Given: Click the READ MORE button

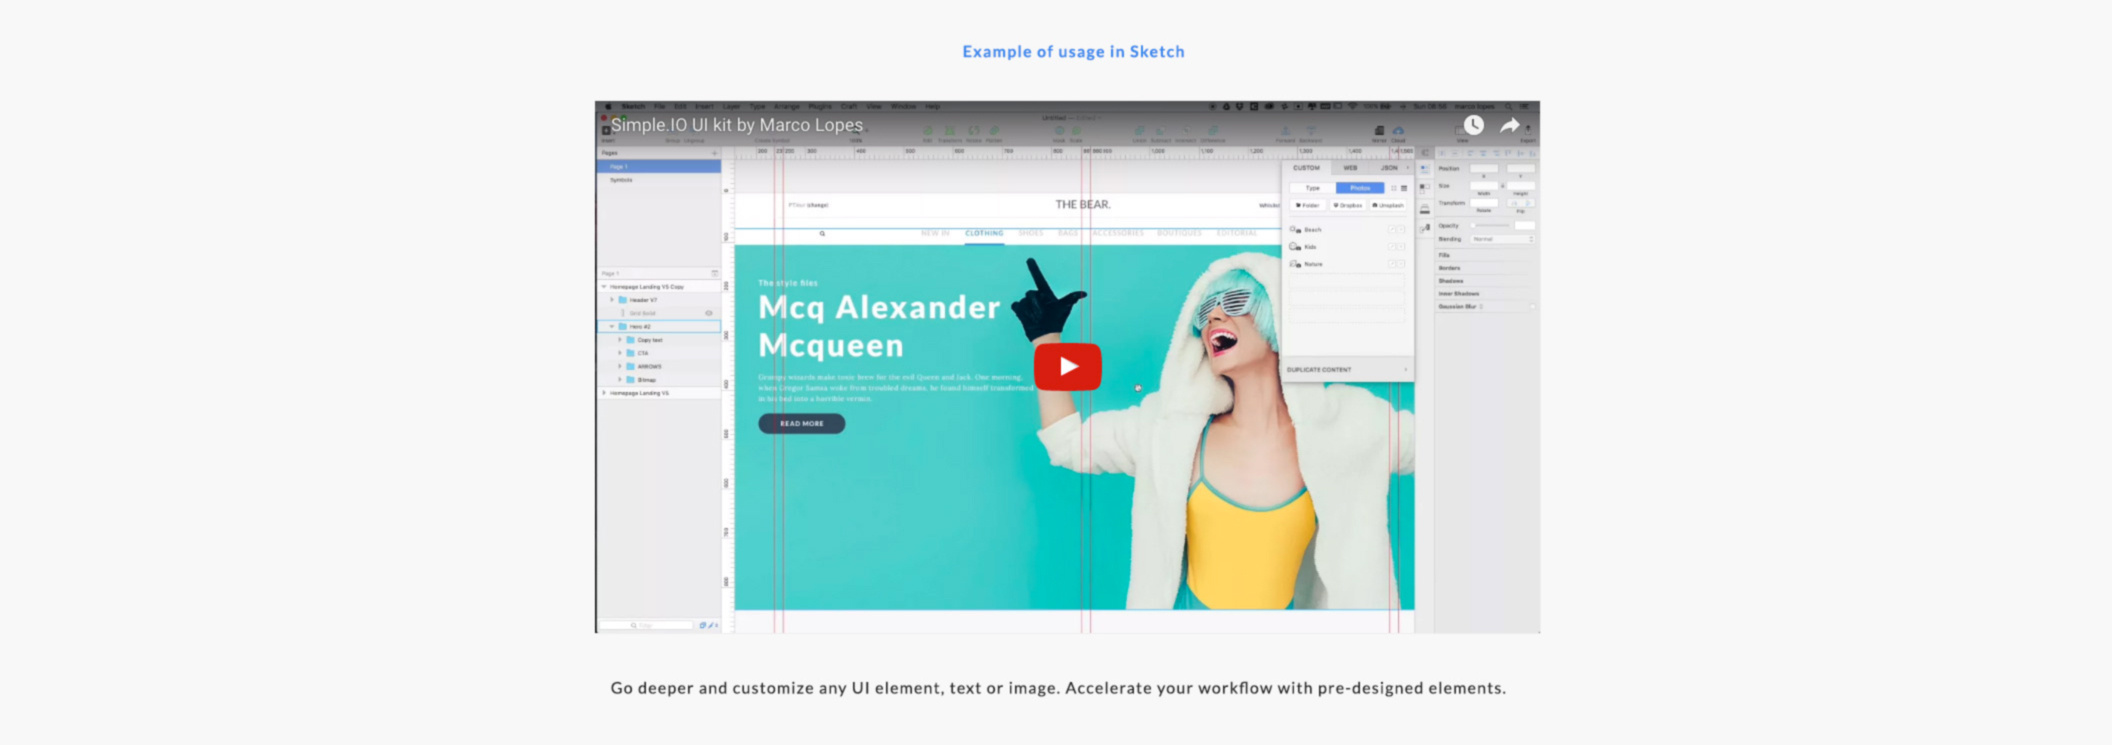Looking at the screenshot, I should [801, 424].
